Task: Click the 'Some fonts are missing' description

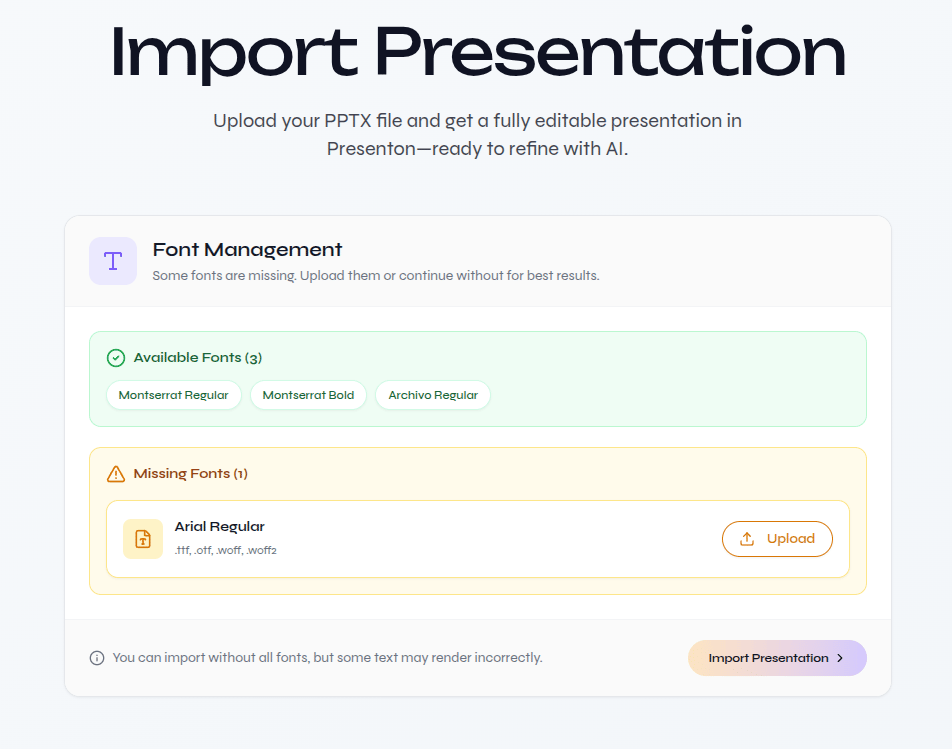Action: point(376,276)
